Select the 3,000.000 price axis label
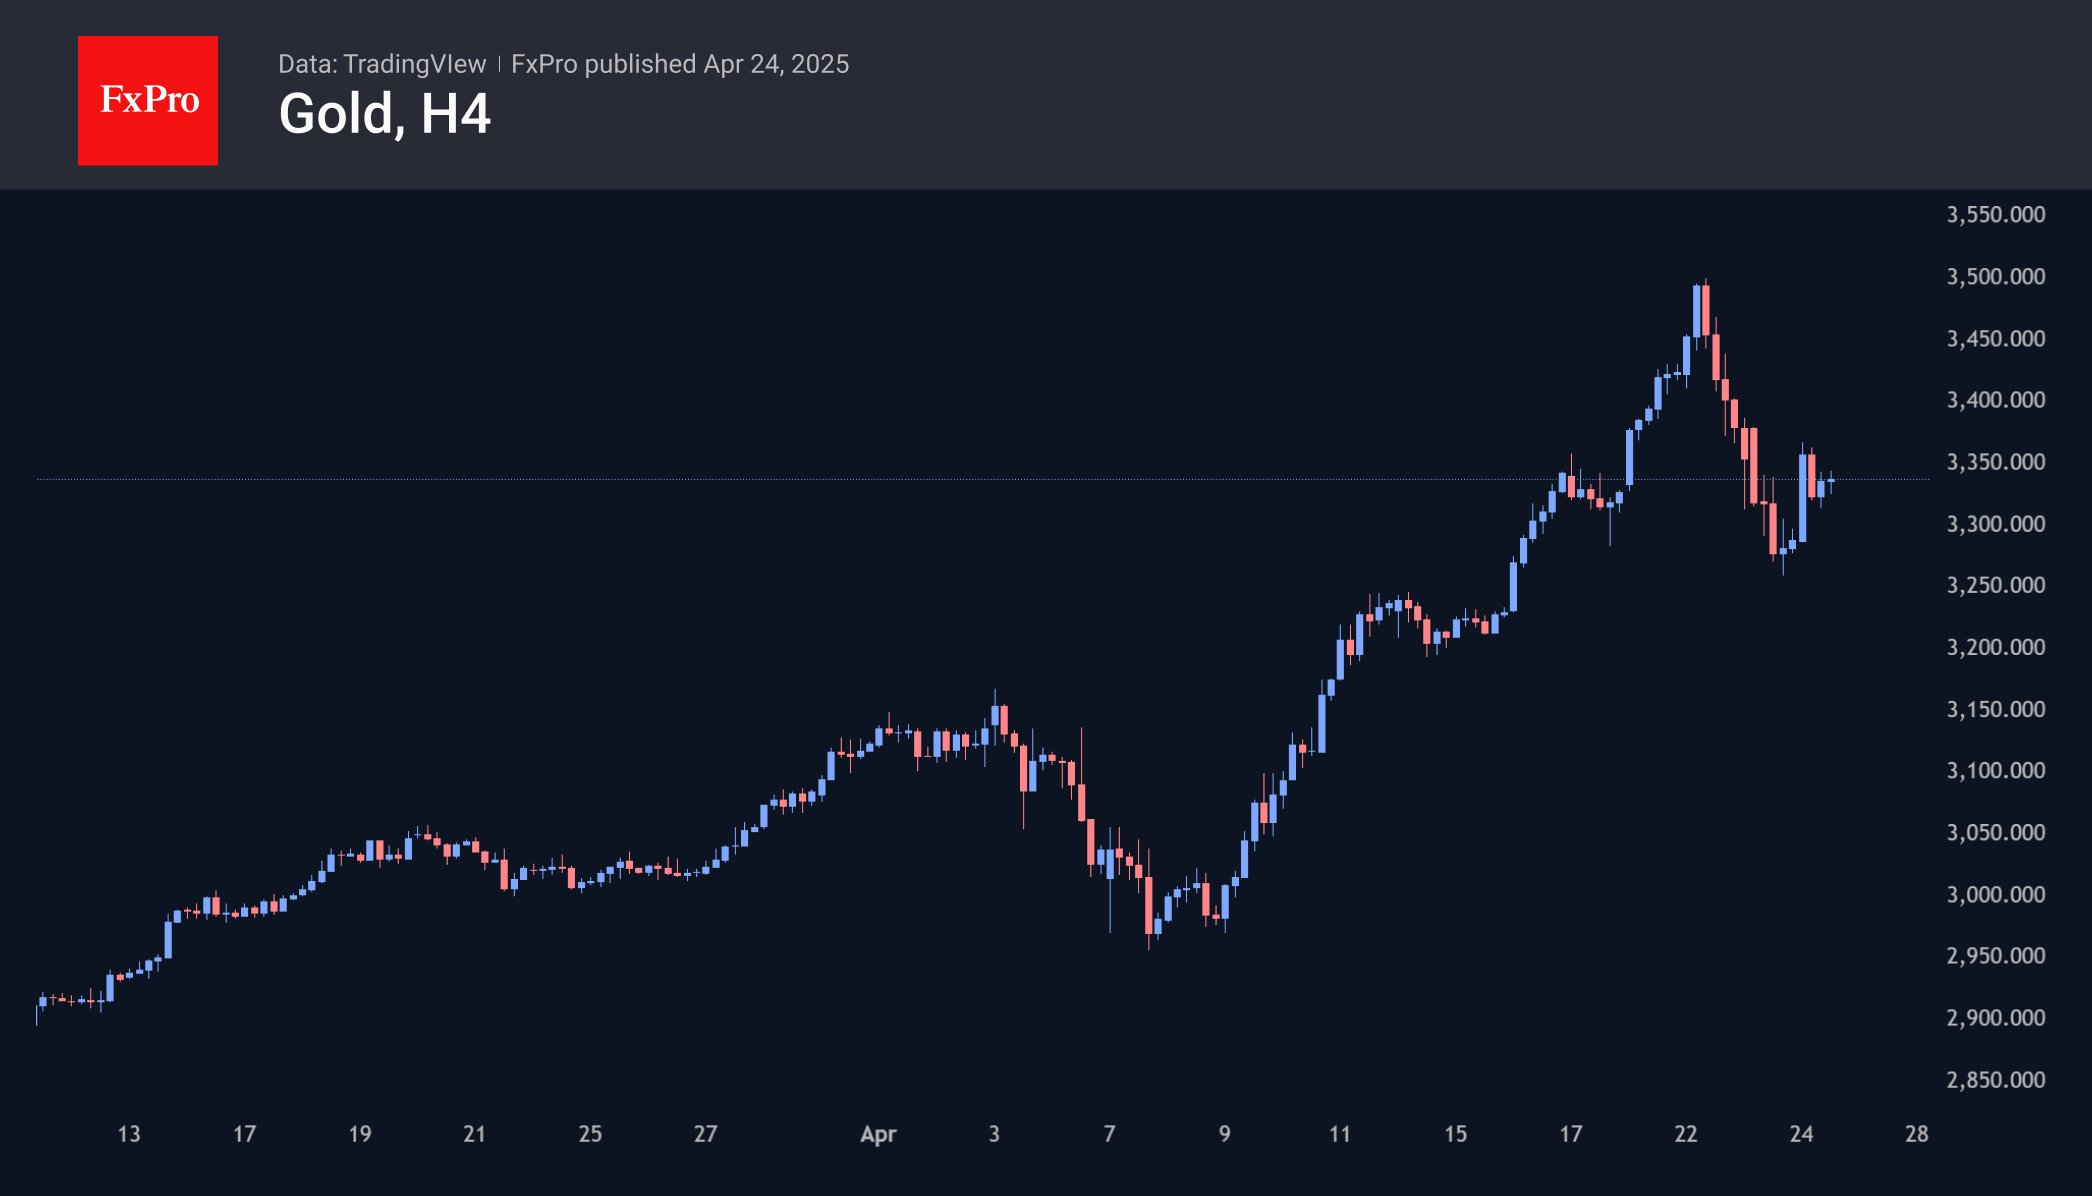The width and height of the screenshot is (2092, 1196). tap(1995, 895)
